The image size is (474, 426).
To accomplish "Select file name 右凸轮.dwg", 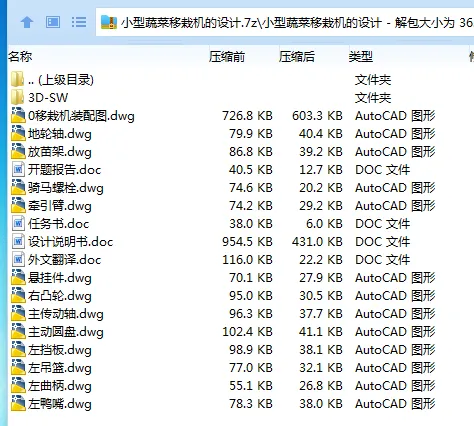I will [60, 296].
